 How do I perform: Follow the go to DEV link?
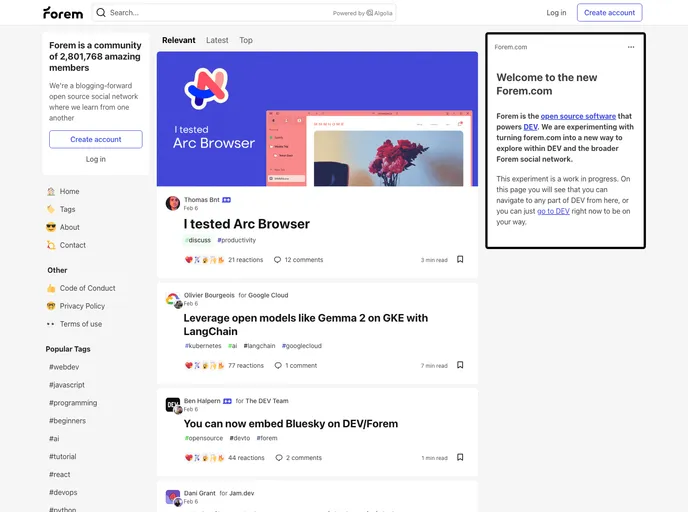(553, 211)
